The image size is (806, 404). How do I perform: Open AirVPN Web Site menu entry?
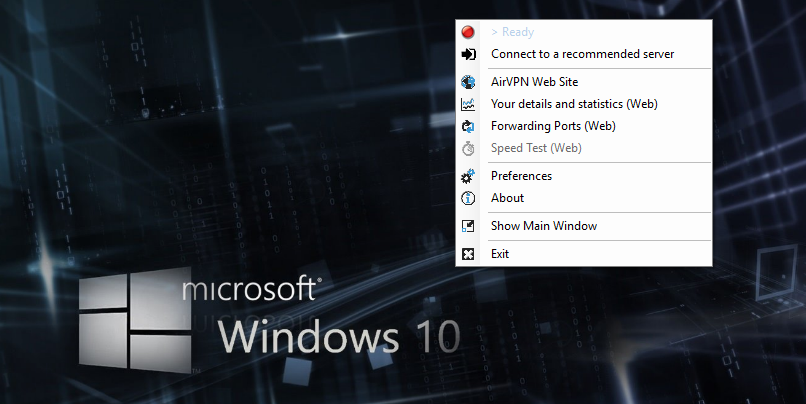(584, 82)
